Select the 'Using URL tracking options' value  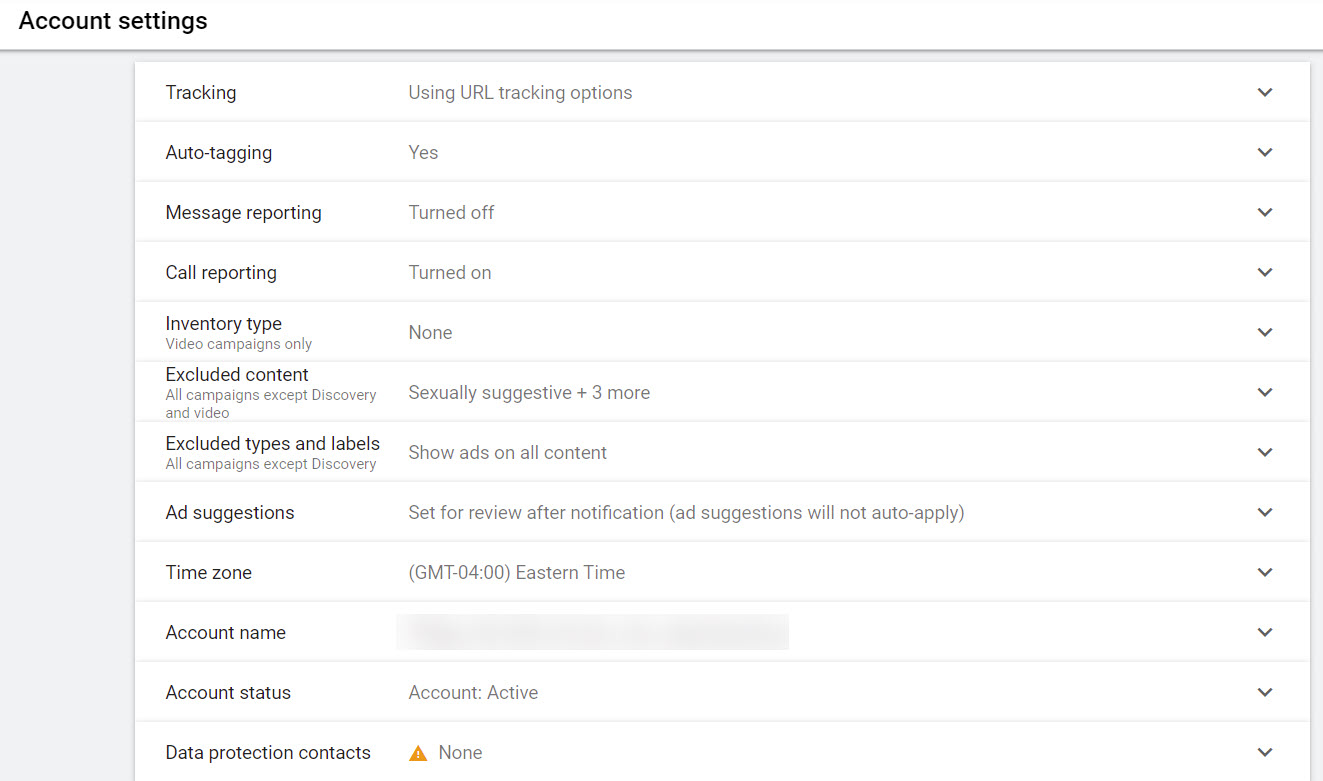pos(520,92)
